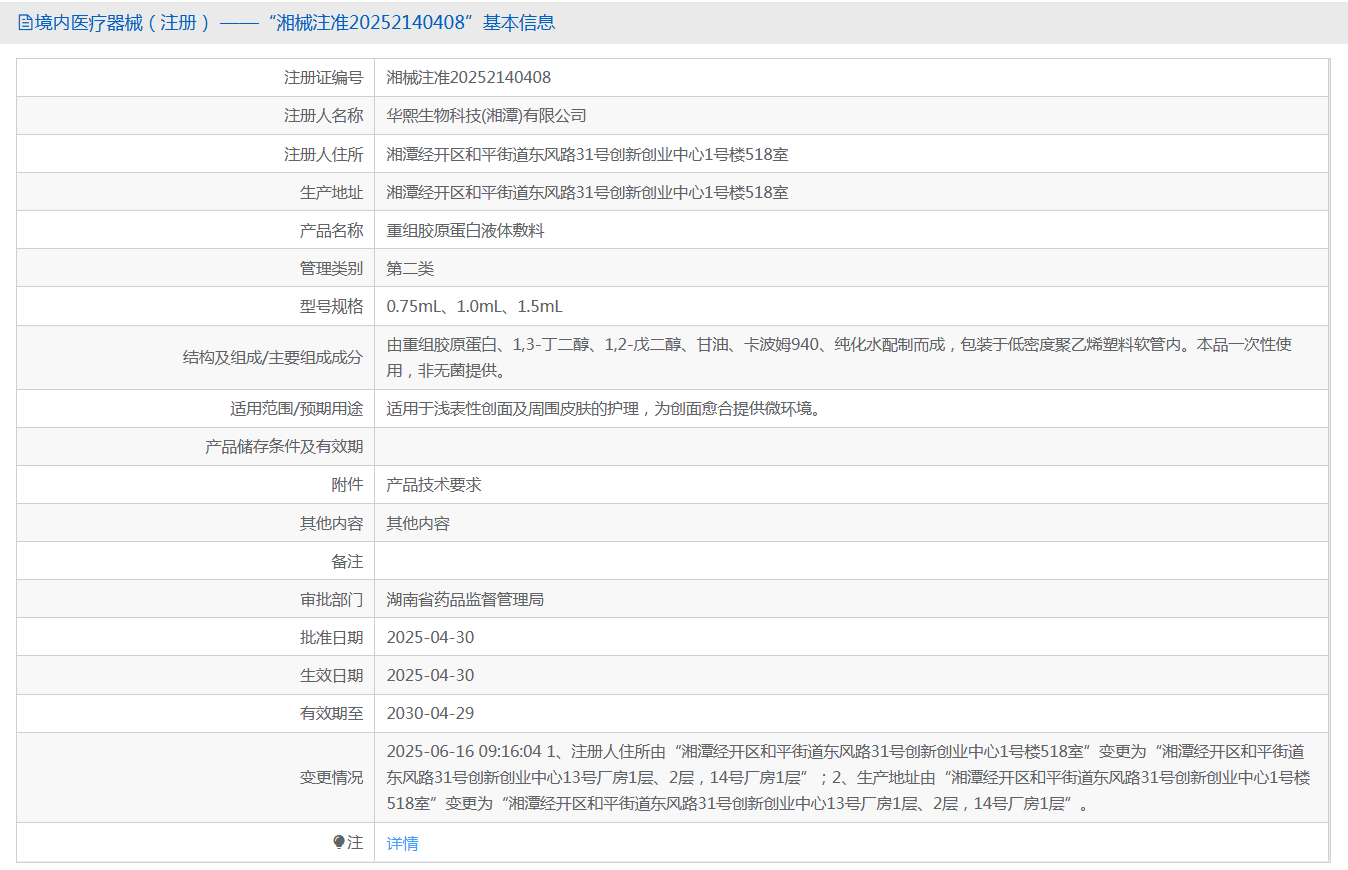Click the document icon in header title
The height and width of the screenshot is (870, 1348).
pos(25,23)
